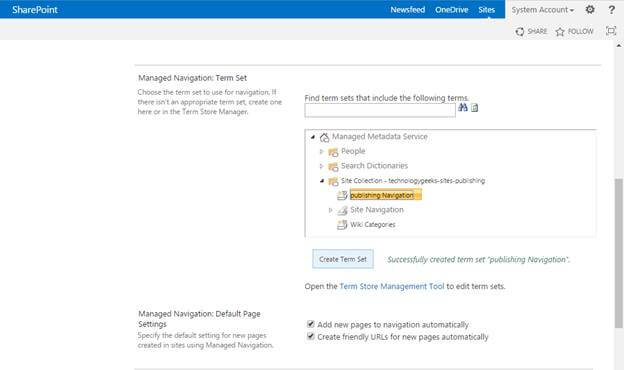The height and width of the screenshot is (370, 624).
Task: Click the focus on content icon
Action: 610,31
